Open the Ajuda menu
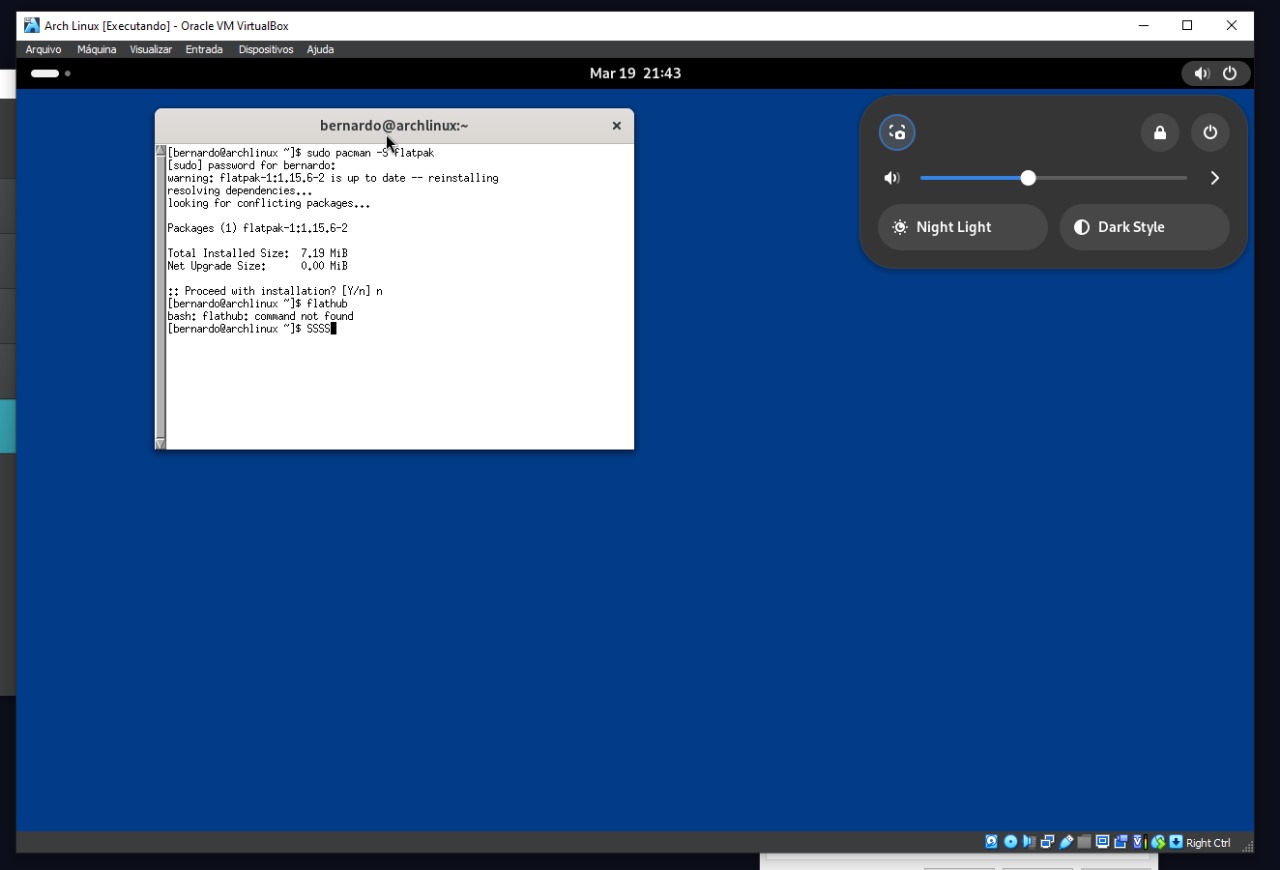The height and width of the screenshot is (870, 1280). [320, 49]
